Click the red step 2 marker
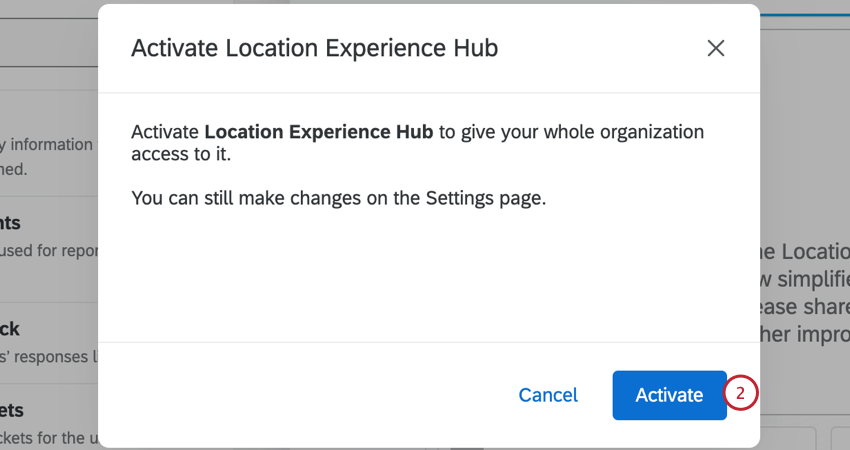The height and width of the screenshot is (450, 850). point(740,393)
